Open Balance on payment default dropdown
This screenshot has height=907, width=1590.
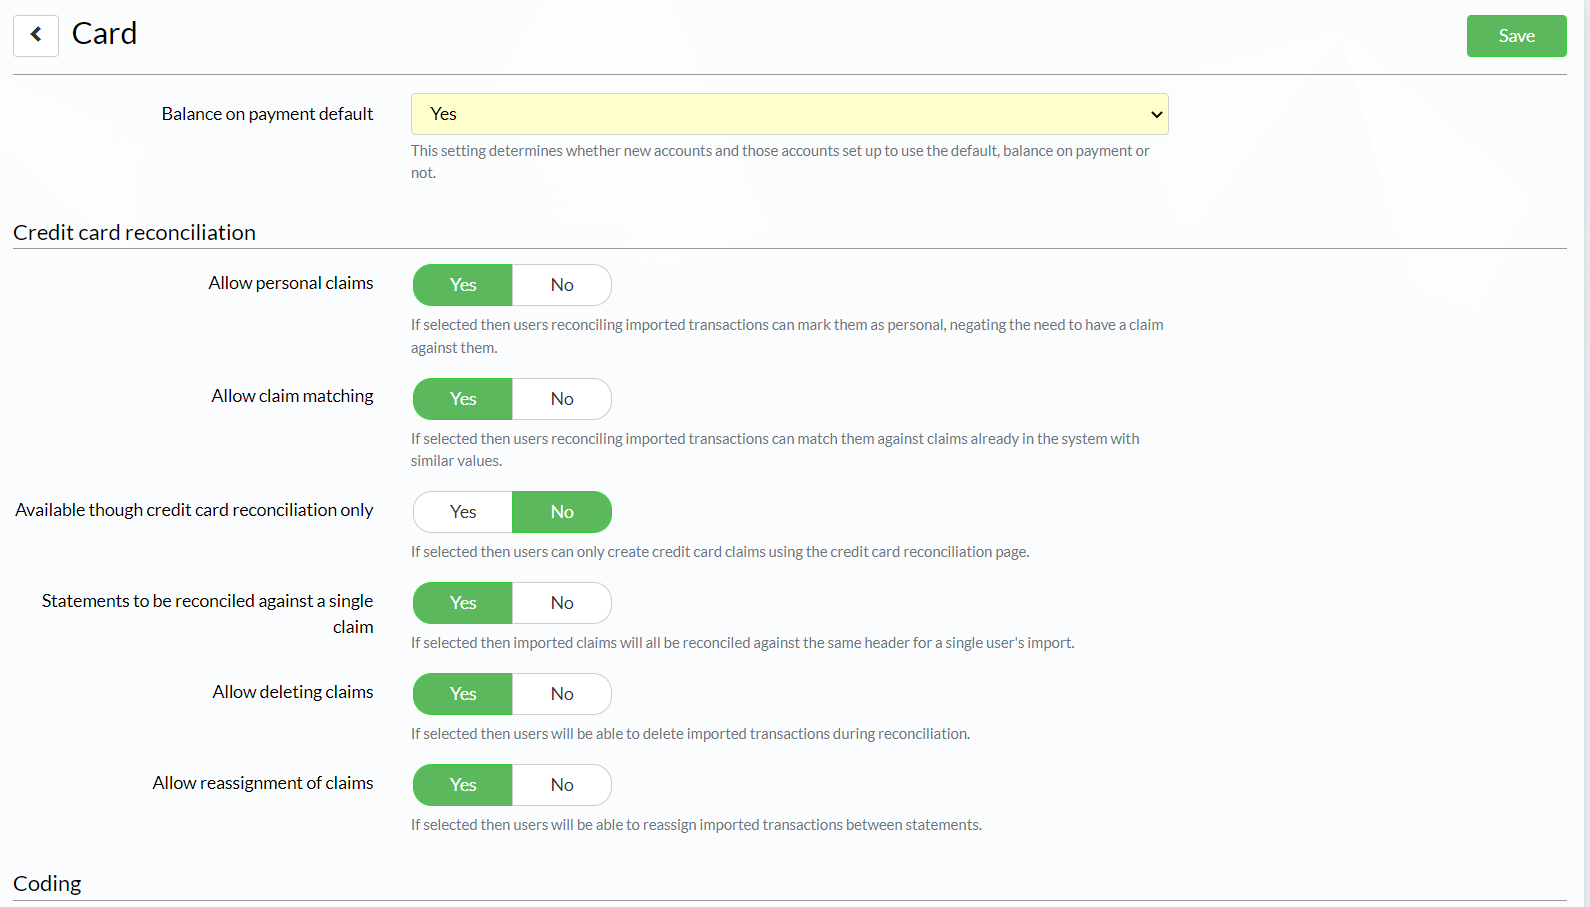(x=789, y=114)
